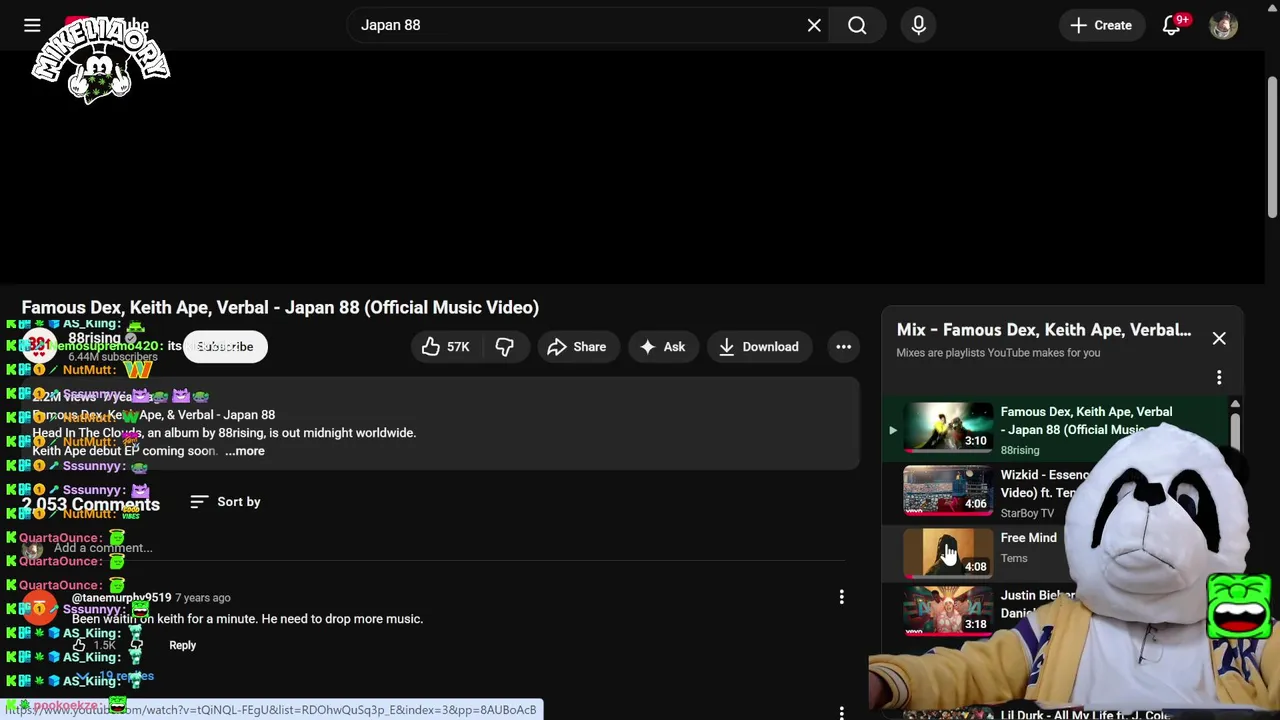Subscribe to the 88rising channel
The image size is (1280, 720).
225,347
